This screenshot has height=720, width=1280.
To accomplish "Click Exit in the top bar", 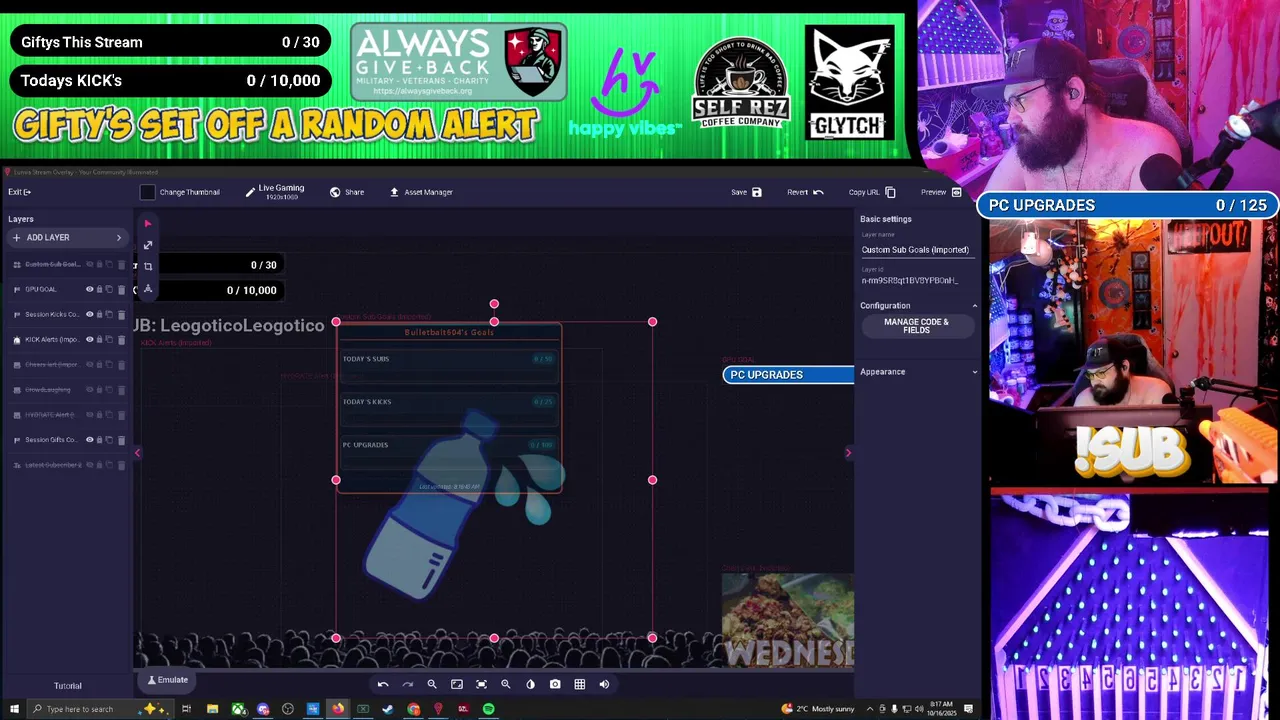I will 20,192.
